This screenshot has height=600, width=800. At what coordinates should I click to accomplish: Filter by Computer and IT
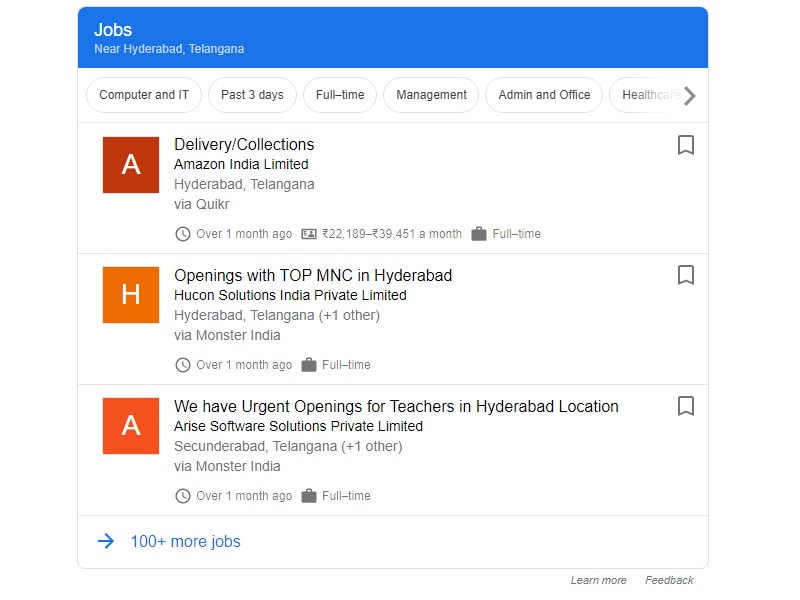144,95
